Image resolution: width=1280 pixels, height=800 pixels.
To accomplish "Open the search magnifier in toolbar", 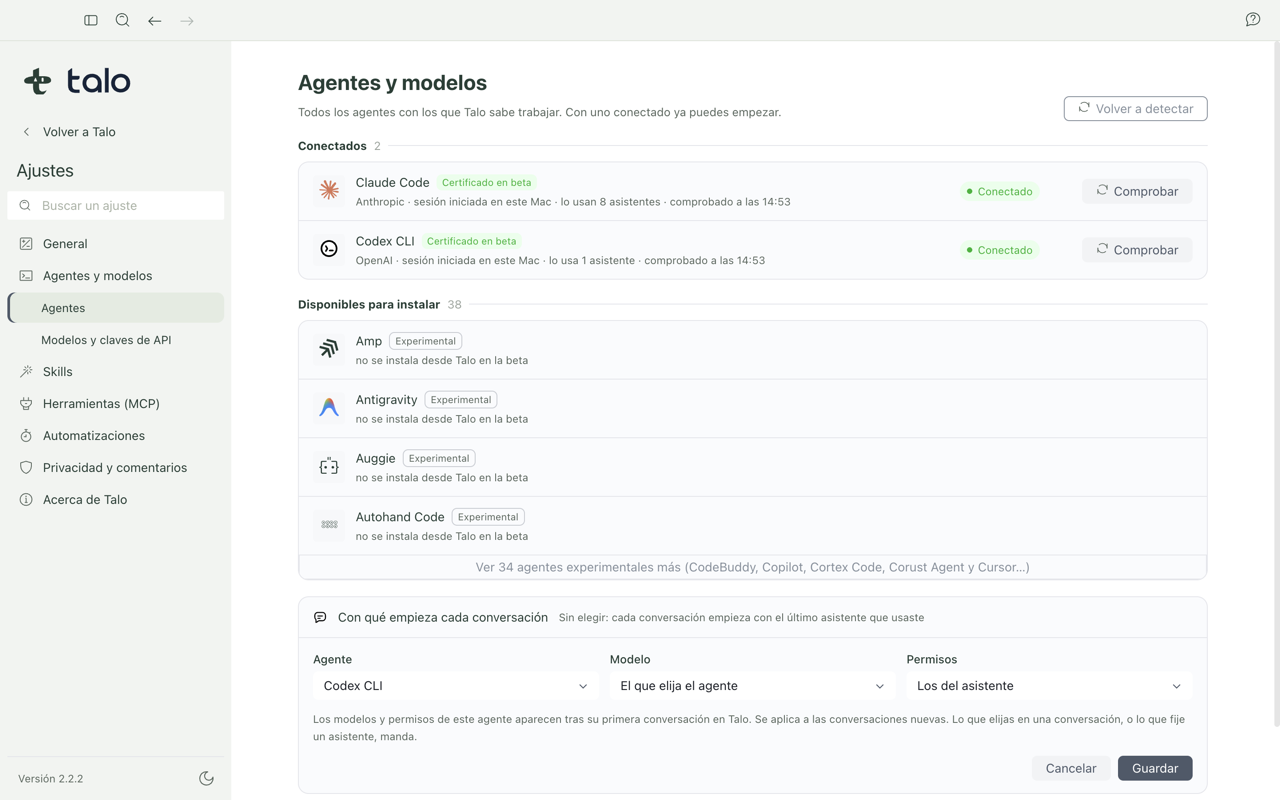I will point(123,20).
